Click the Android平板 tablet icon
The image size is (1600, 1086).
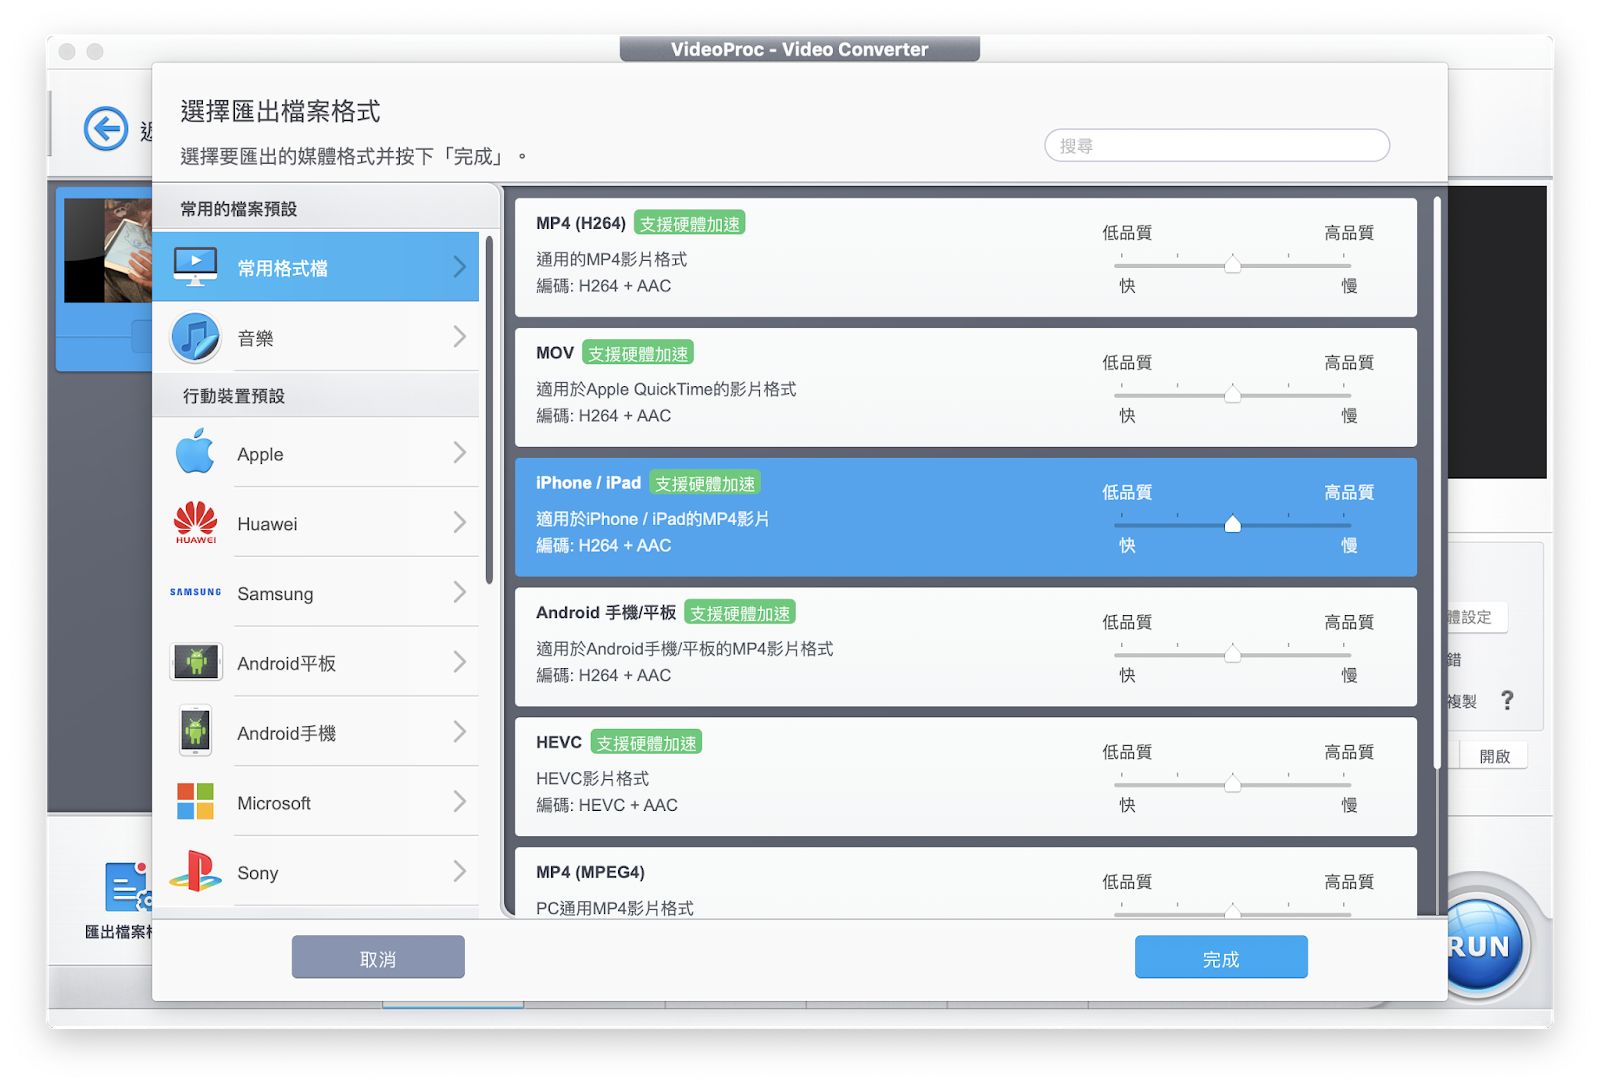(x=196, y=662)
